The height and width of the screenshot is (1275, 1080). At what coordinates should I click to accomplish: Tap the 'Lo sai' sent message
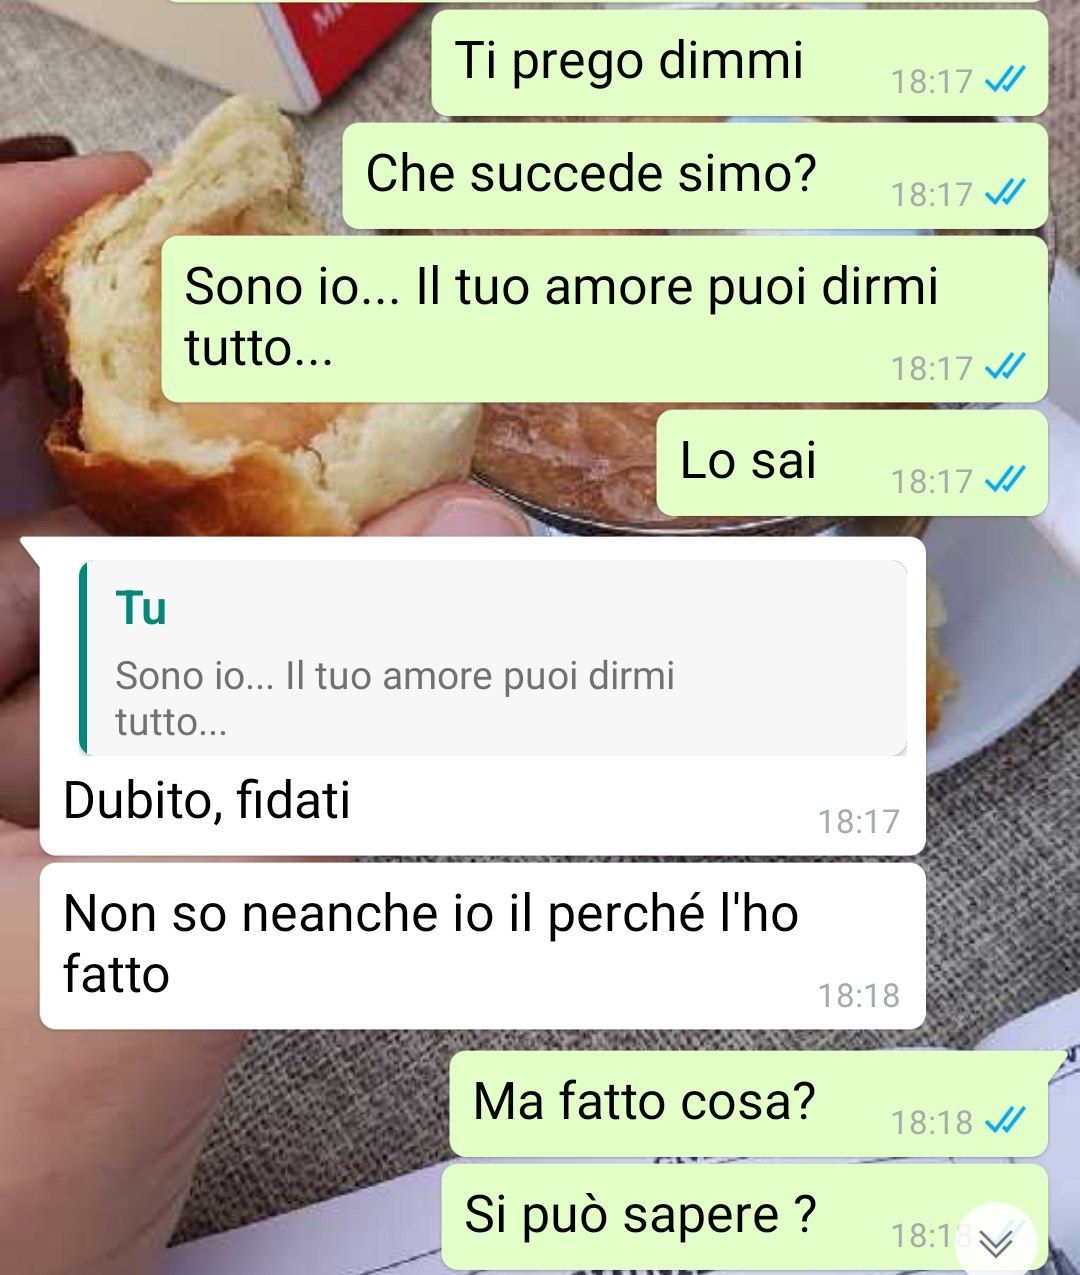(852, 463)
